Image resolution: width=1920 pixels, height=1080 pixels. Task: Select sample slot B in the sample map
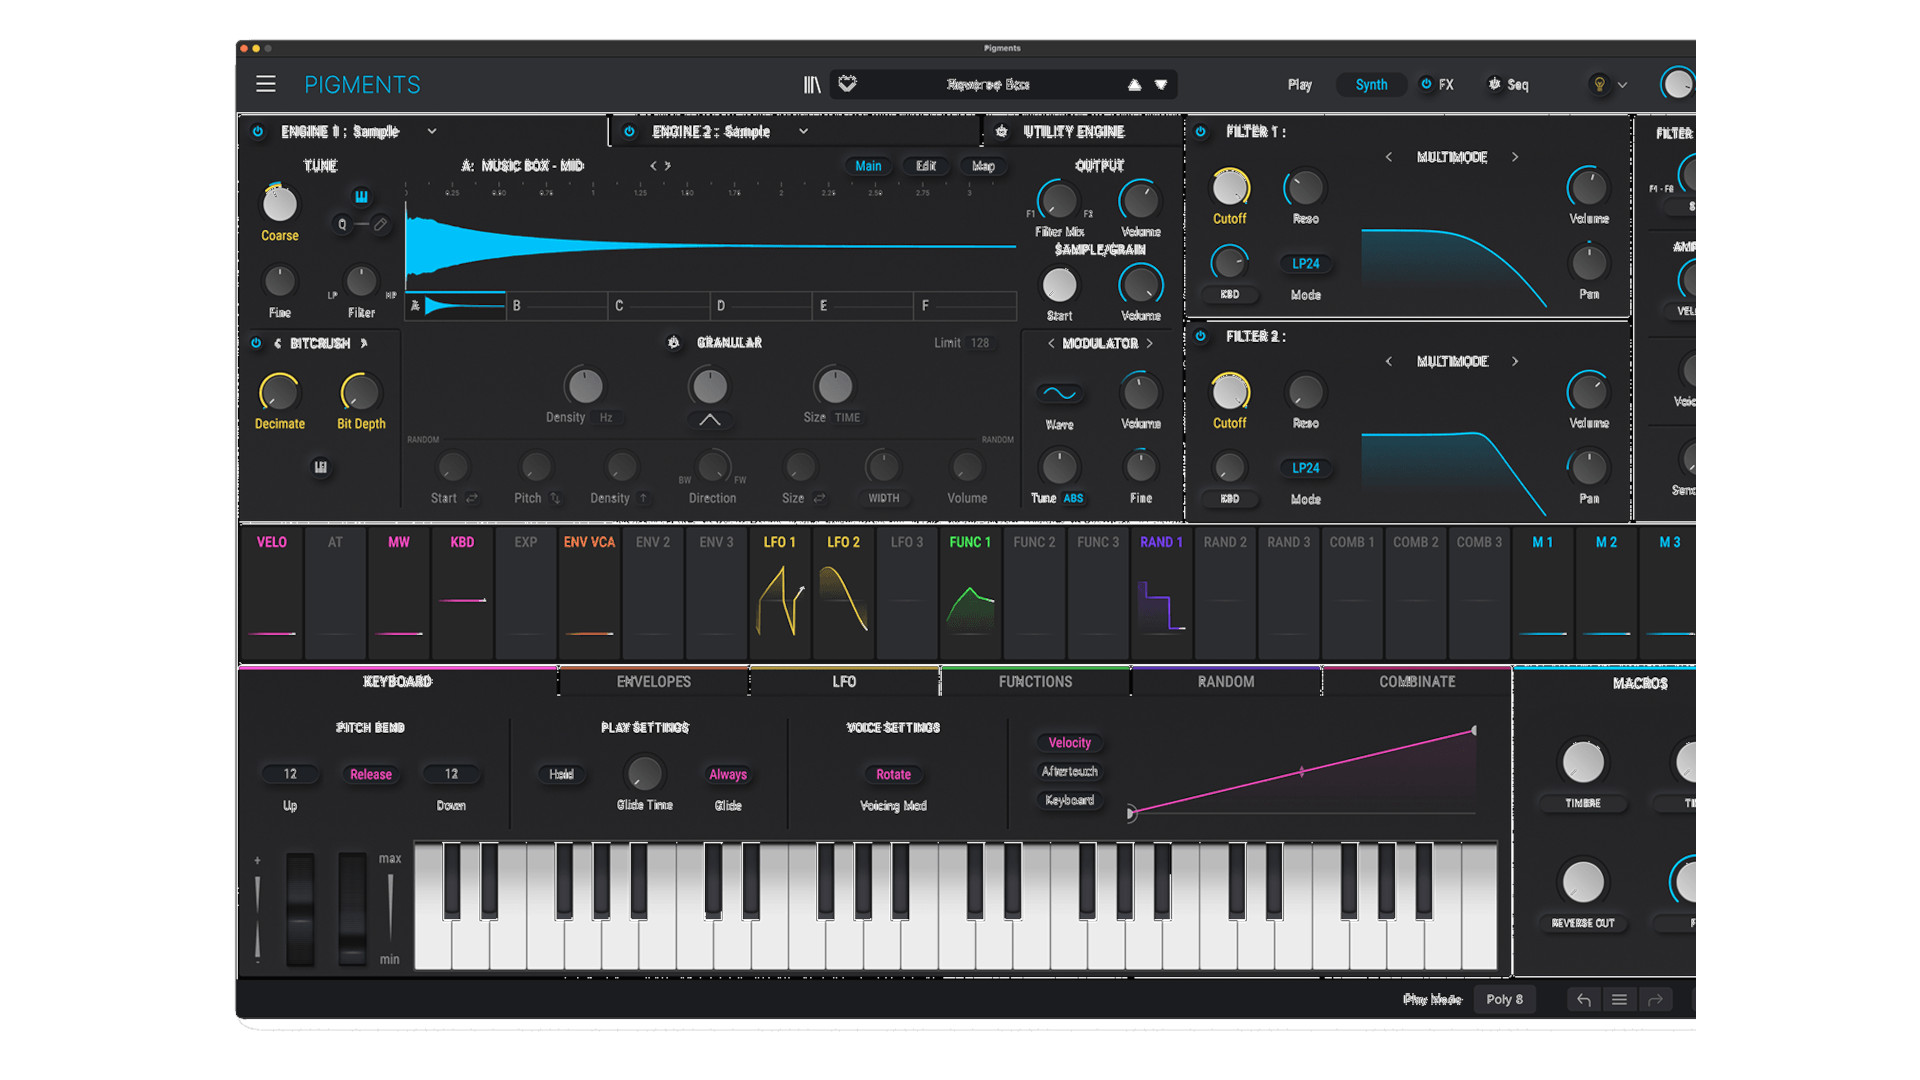(x=557, y=305)
